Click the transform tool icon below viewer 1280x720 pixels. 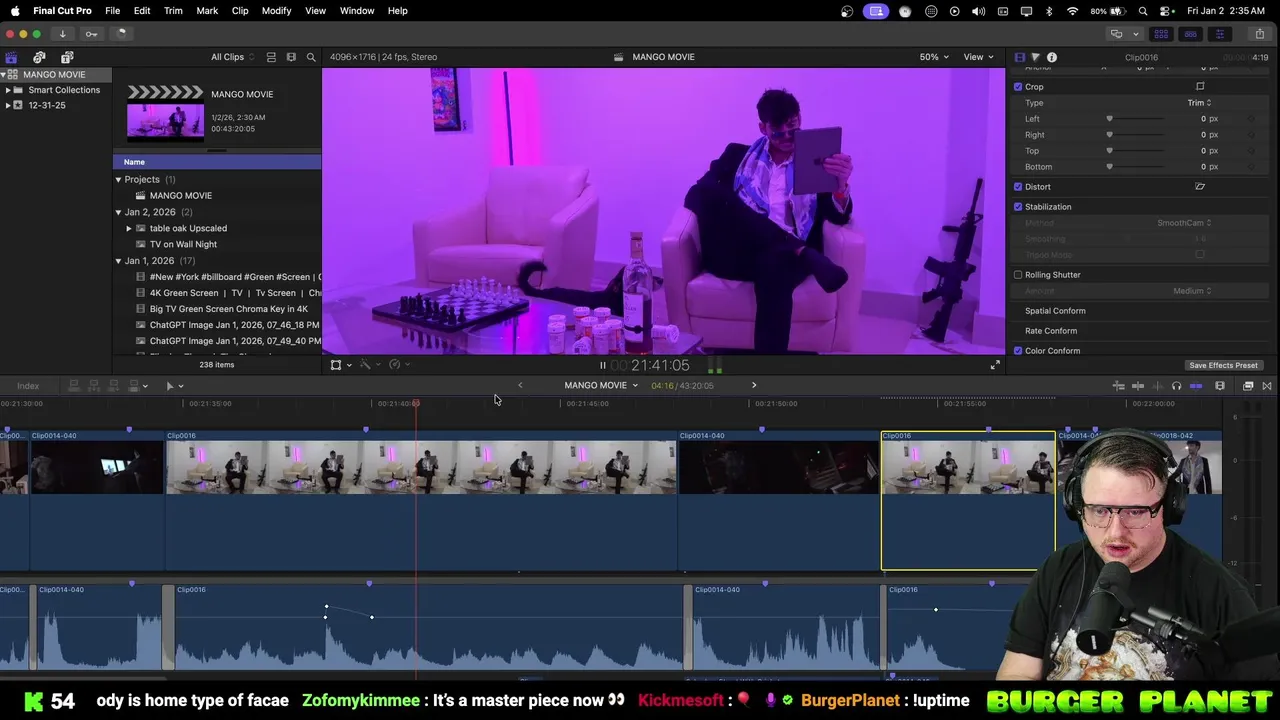[x=336, y=365]
